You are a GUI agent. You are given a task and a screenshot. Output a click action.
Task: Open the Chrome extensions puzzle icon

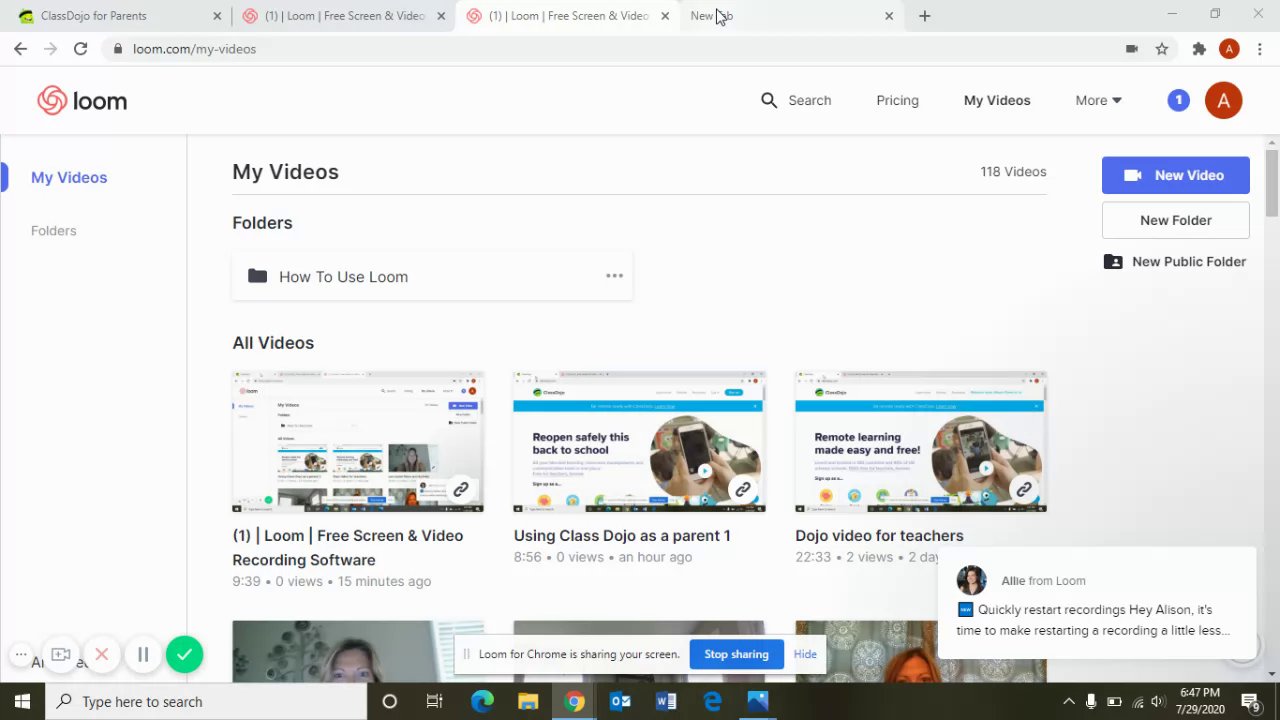1199,48
